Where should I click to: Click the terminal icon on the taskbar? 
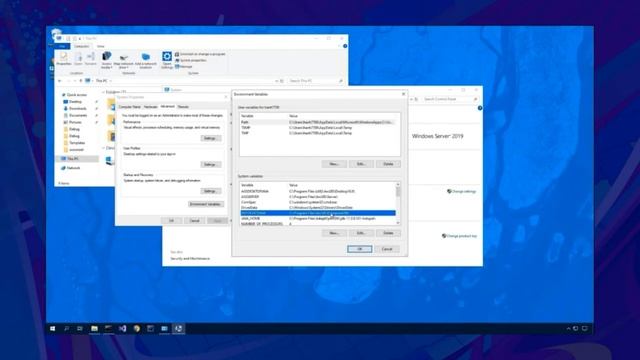tap(108, 329)
